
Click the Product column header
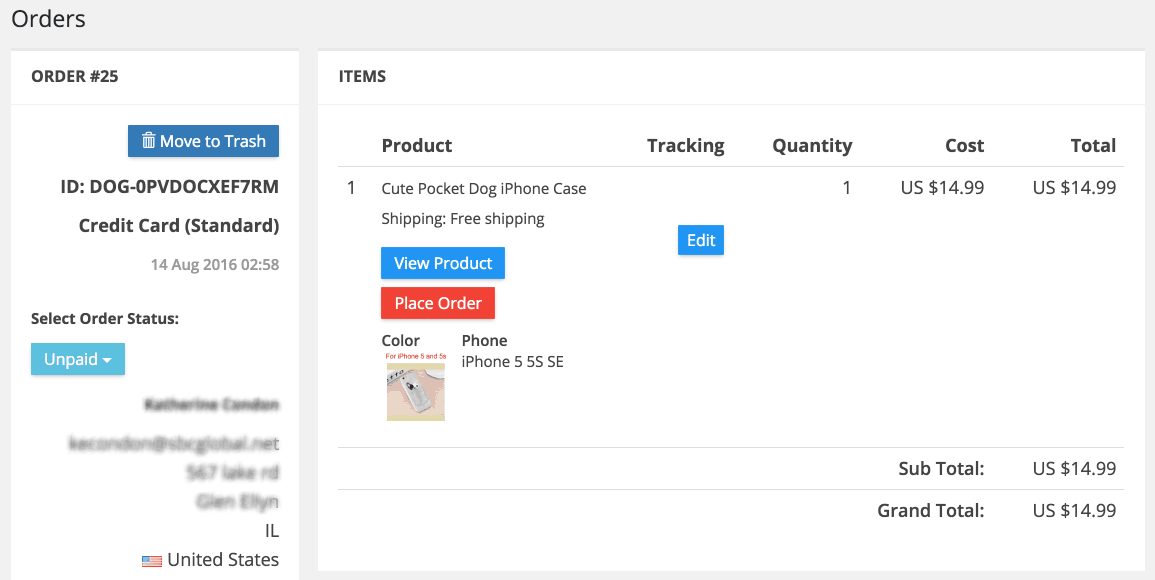click(417, 146)
